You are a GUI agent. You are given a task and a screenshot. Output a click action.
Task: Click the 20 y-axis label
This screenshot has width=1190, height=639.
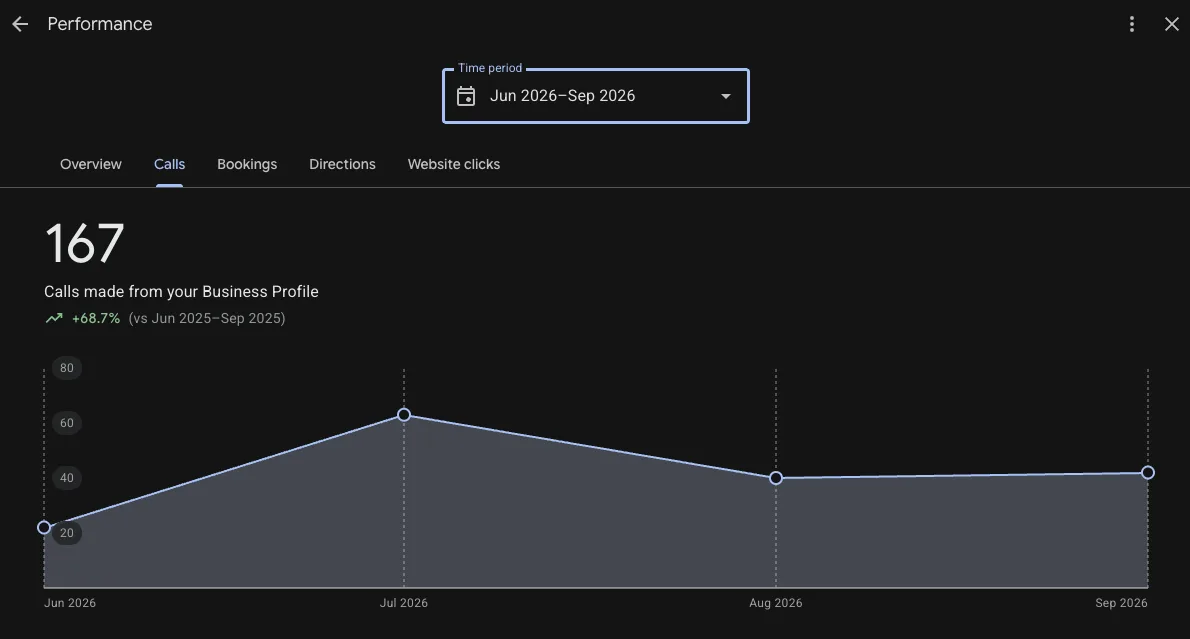click(x=67, y=533)
